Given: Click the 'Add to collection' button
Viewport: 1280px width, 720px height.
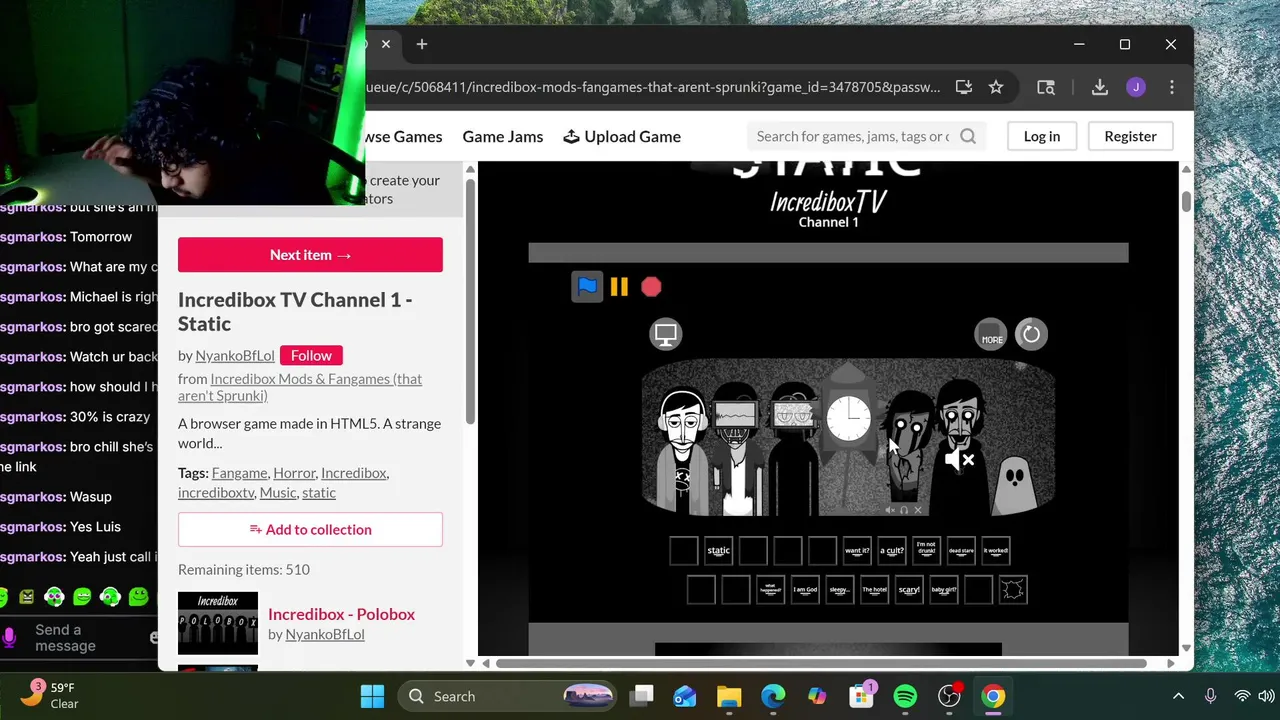Looking at the screenshot, I should pos(310,530).
